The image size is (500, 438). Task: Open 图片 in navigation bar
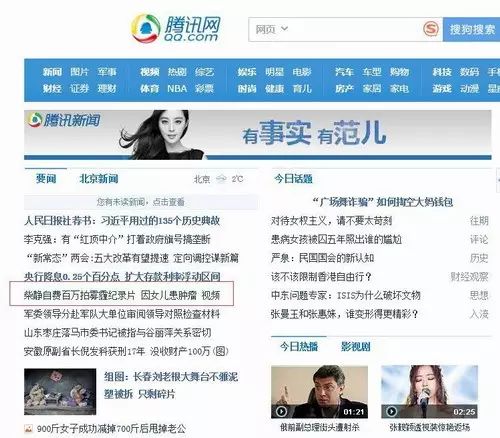click(x=79, y=72)
